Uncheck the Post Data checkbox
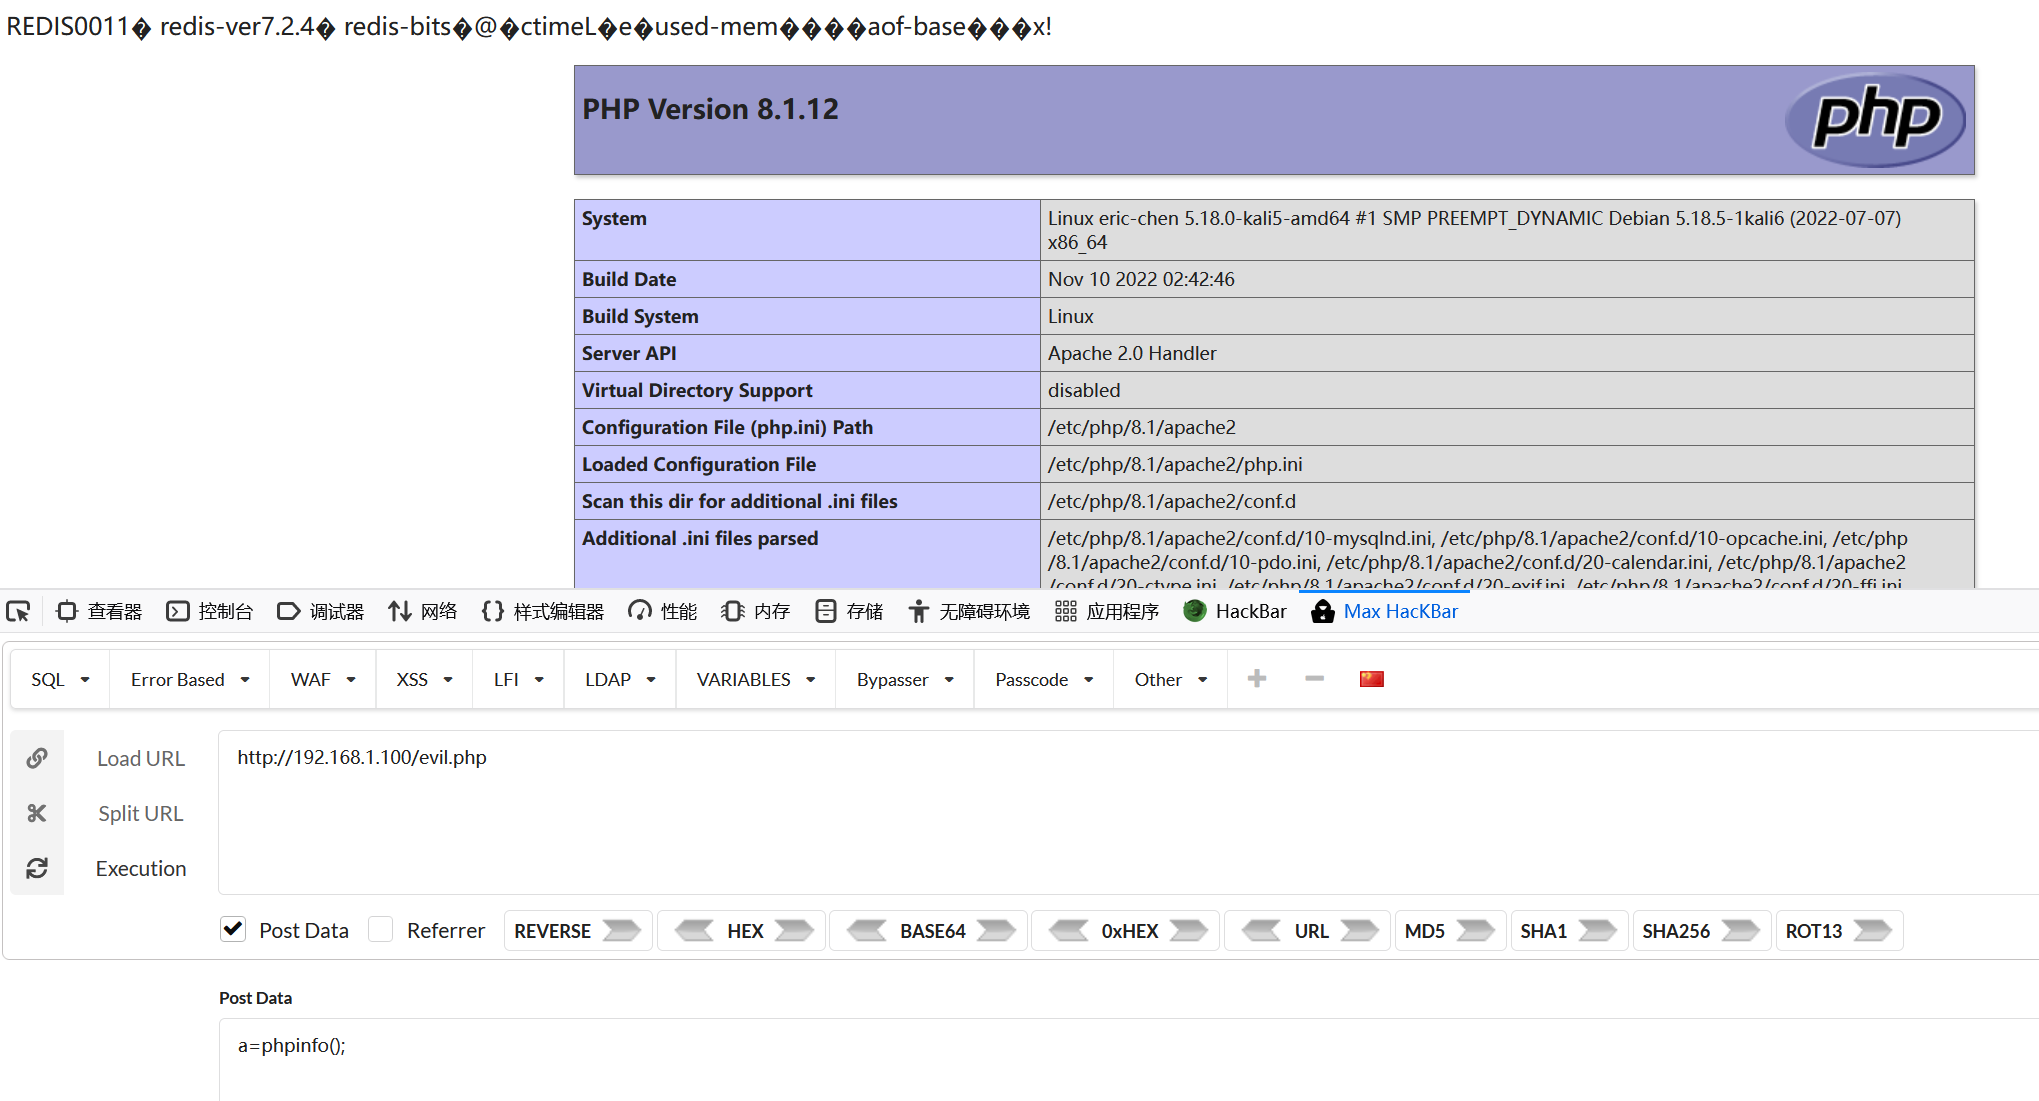The height and width of the screenshot is (1101, 2039). tap(233, 929)
